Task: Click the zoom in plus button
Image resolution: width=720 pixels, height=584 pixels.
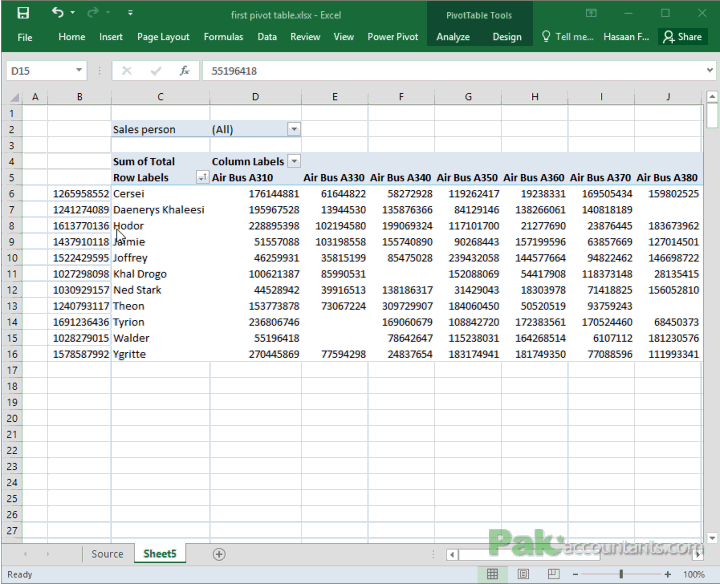Action: [x=668, y=574]
